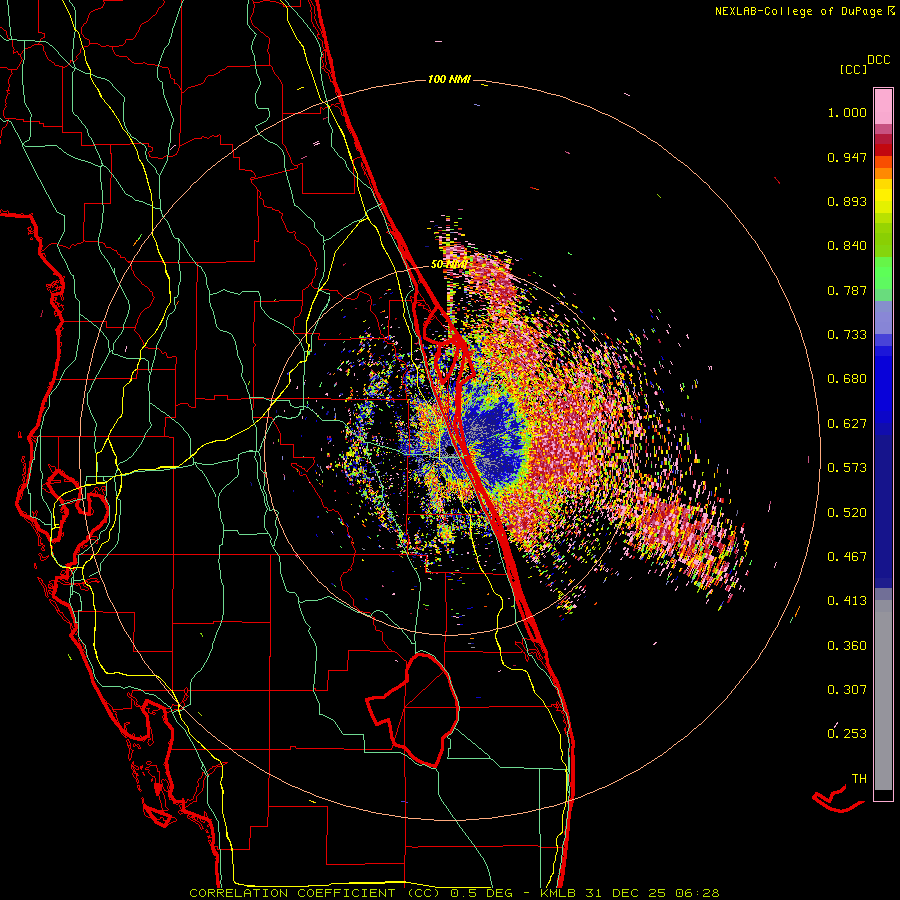The width and height of the screenshot is (900, 900).
Task: Select the 1.000 scale value
Action: [x=847, y=112]
